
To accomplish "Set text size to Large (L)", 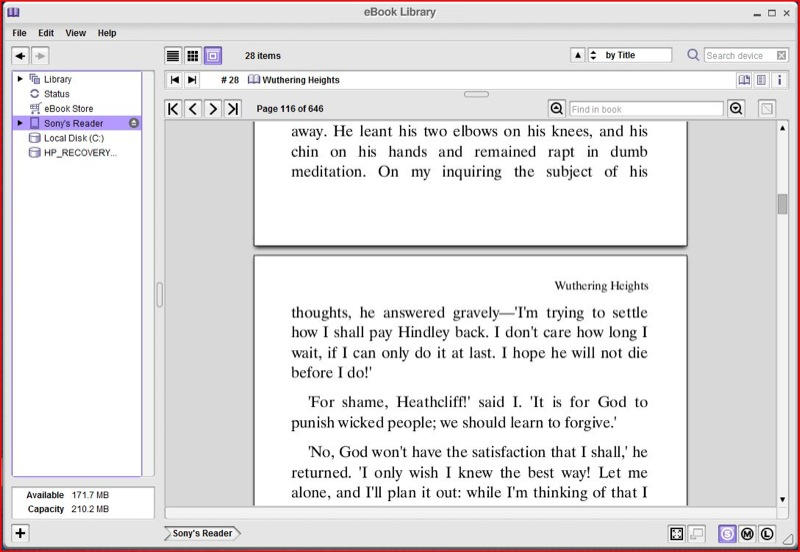I will click(x=767, y=534).
